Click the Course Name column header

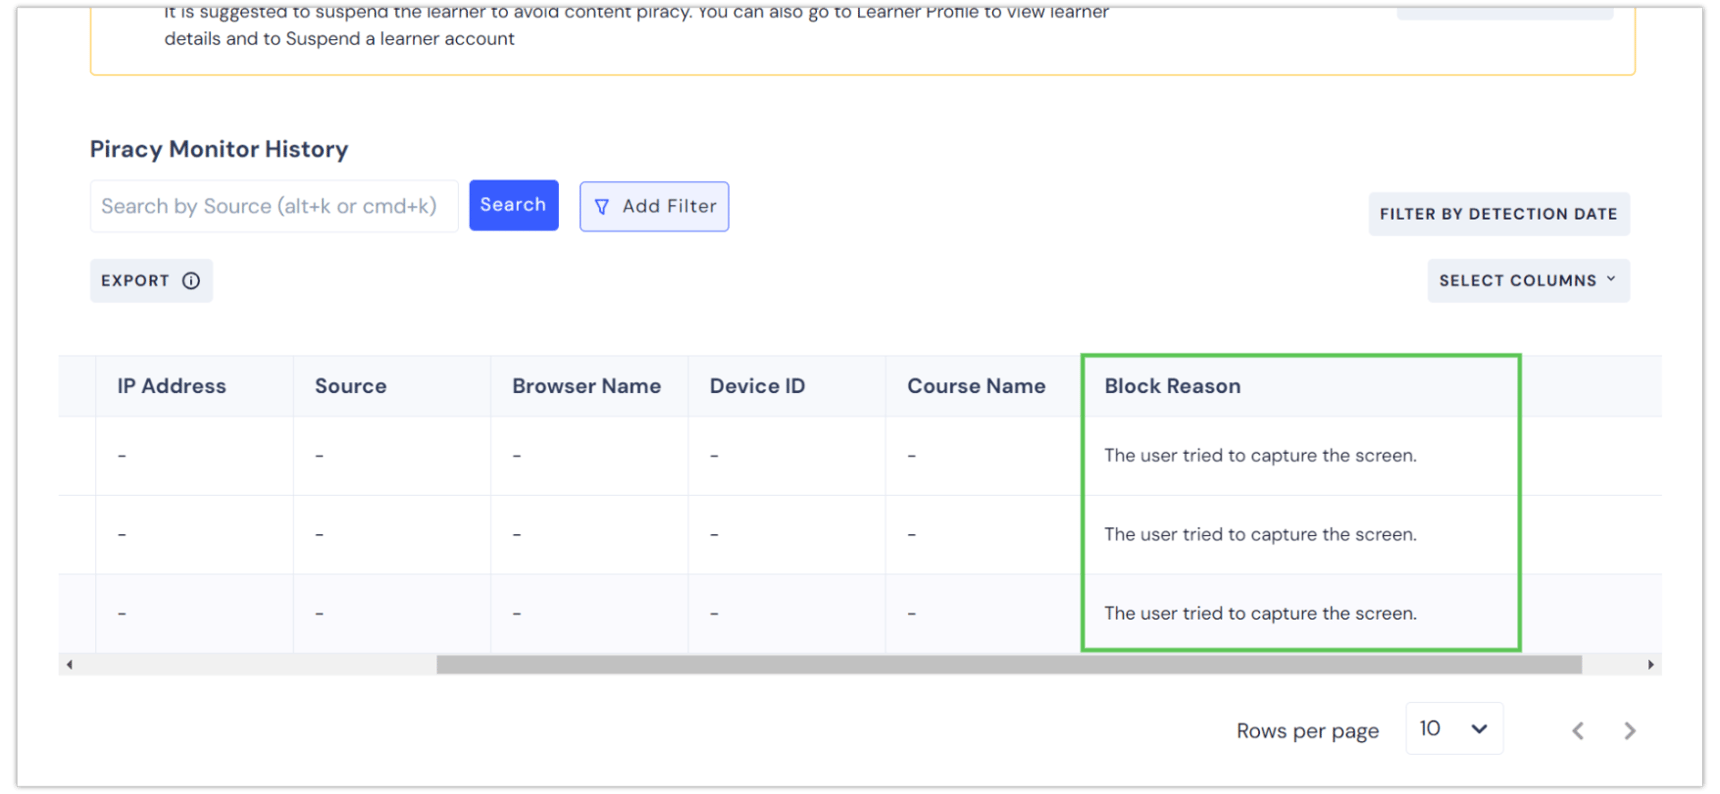pos(976,386)
